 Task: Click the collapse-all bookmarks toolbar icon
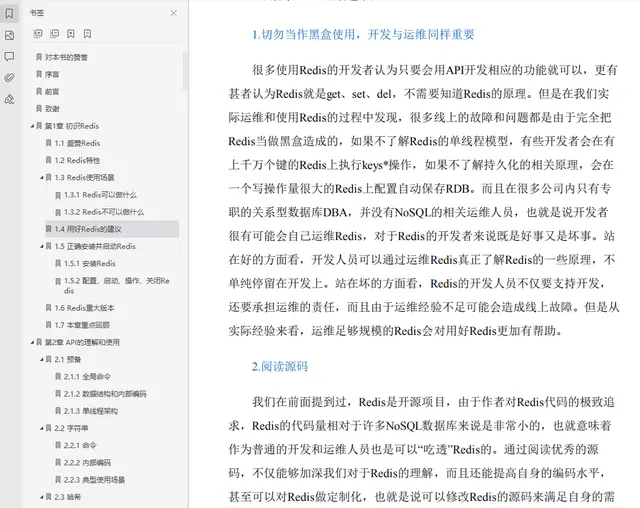click(54, 33)
